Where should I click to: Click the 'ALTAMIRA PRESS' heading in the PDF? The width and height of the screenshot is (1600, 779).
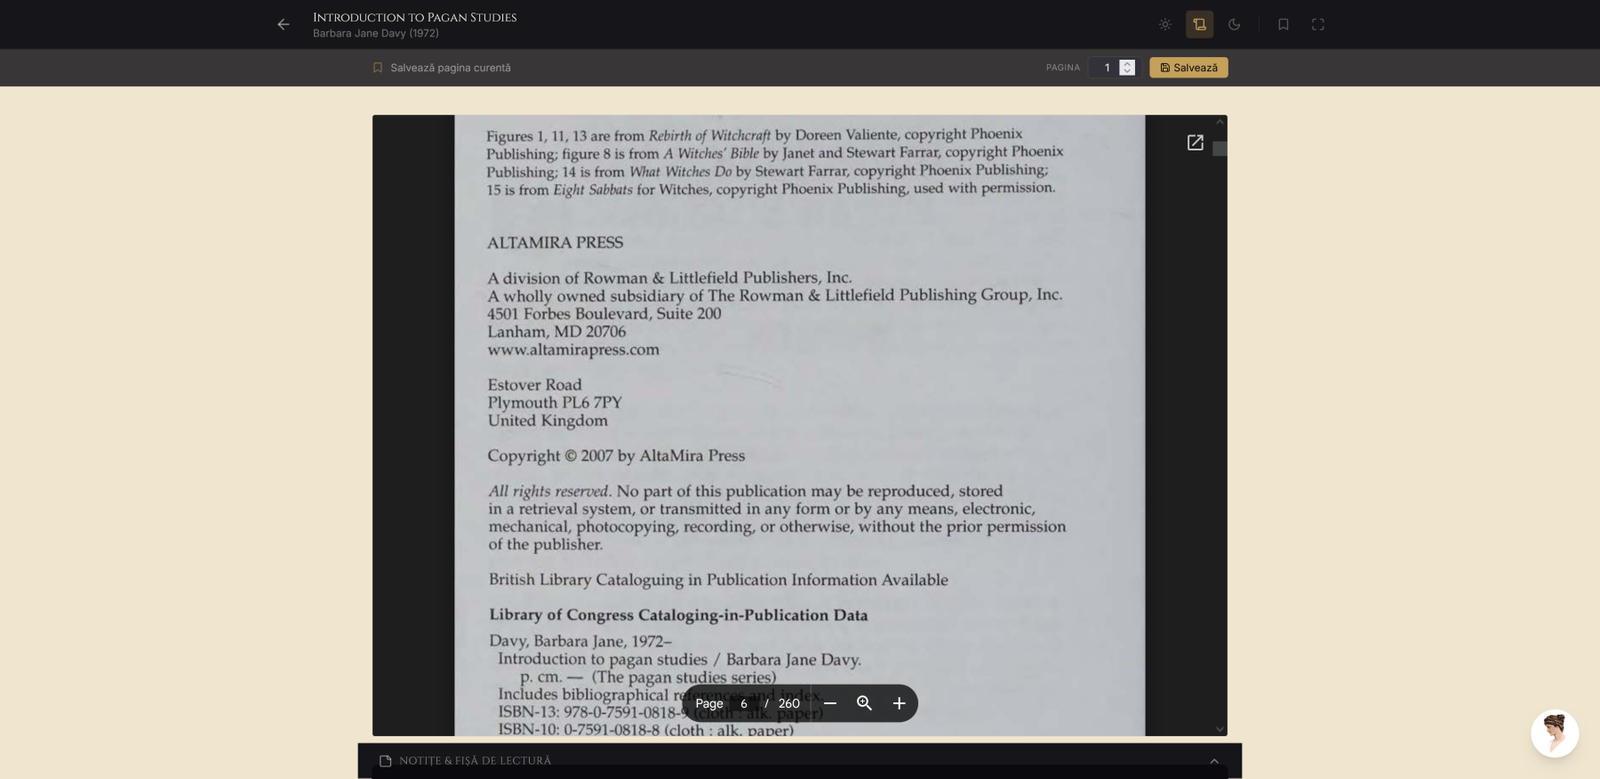point(555,243)
